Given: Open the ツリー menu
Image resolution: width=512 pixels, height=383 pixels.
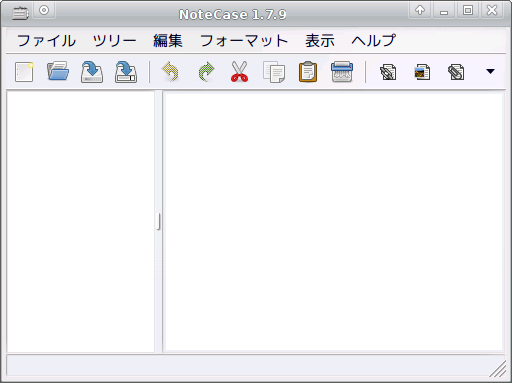Looking at the screenshot, I should (114, 41).
